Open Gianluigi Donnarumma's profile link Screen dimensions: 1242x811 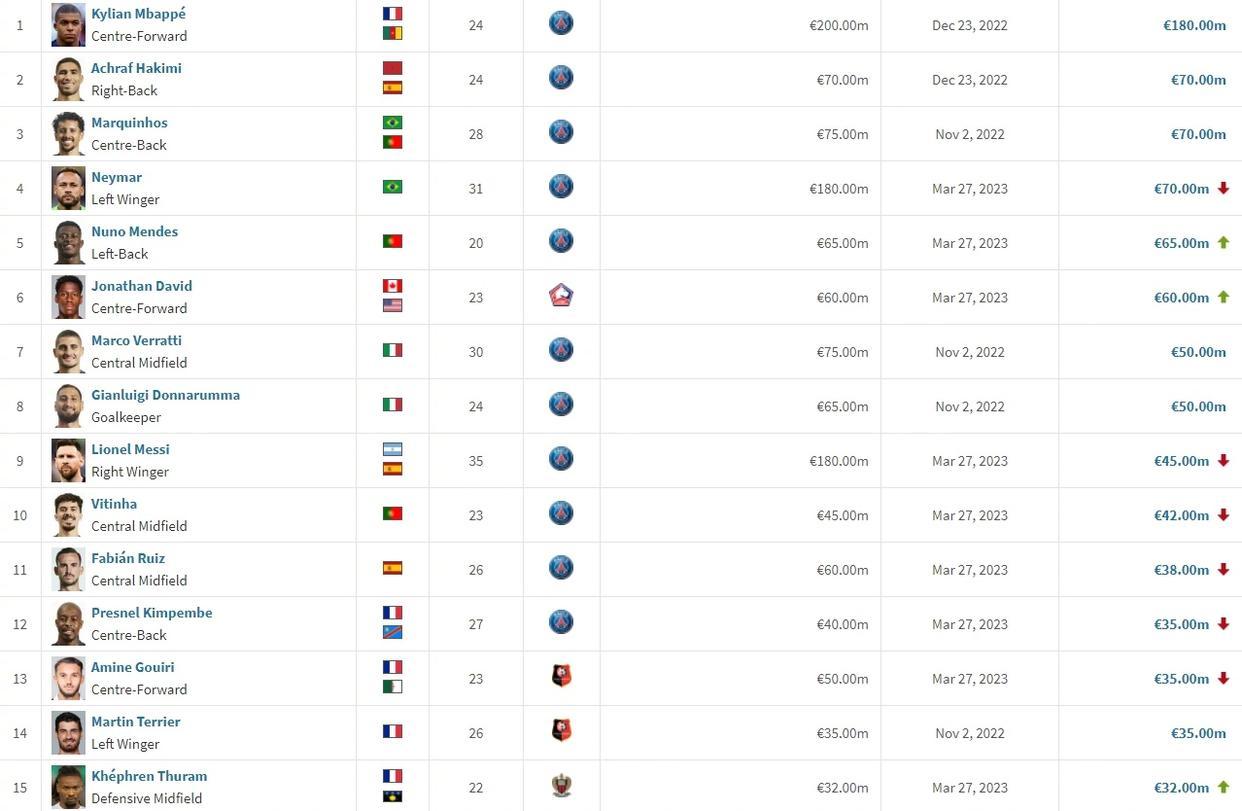click(165, 395)
